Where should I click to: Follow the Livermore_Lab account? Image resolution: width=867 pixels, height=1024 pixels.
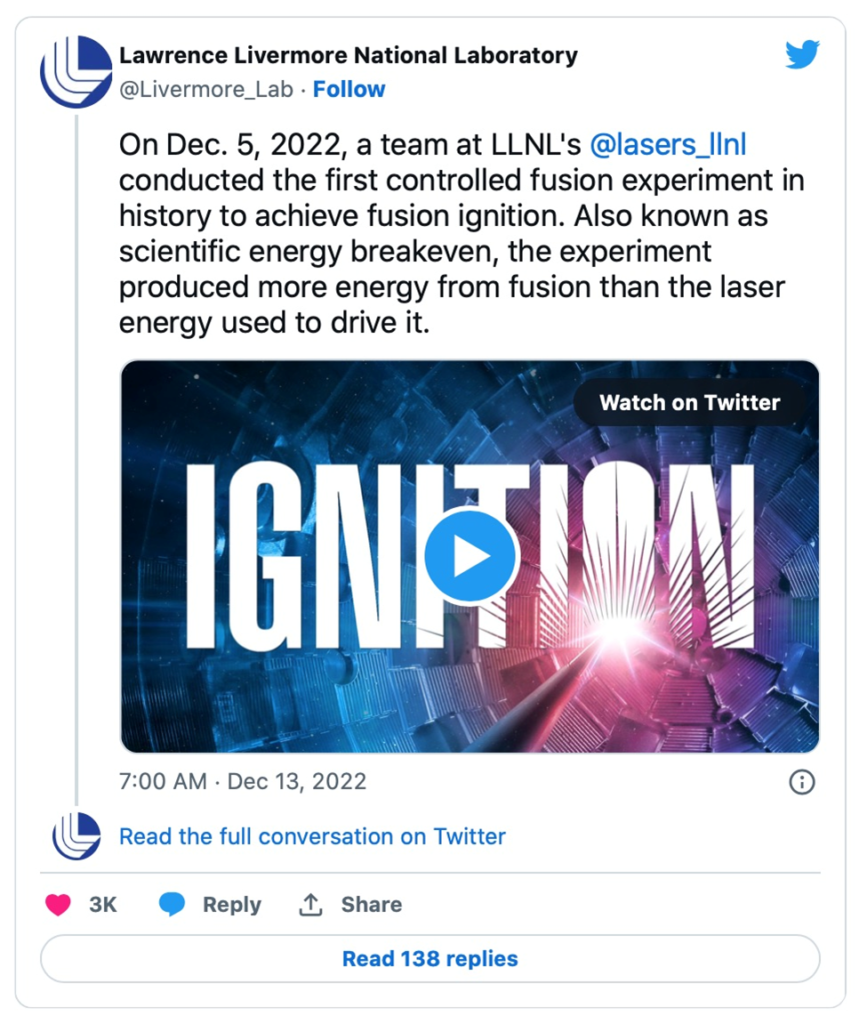(349, 89)
